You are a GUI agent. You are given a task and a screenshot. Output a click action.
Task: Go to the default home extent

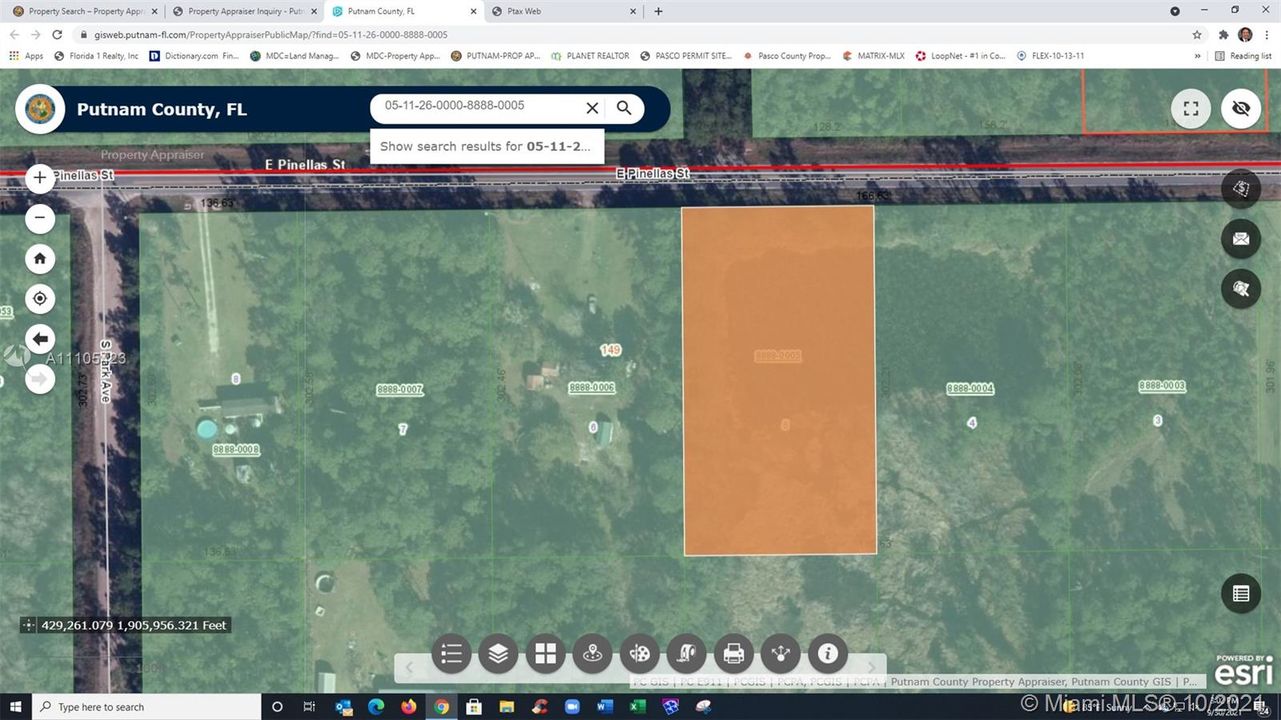pyautogui.click(x=39, y=258)
